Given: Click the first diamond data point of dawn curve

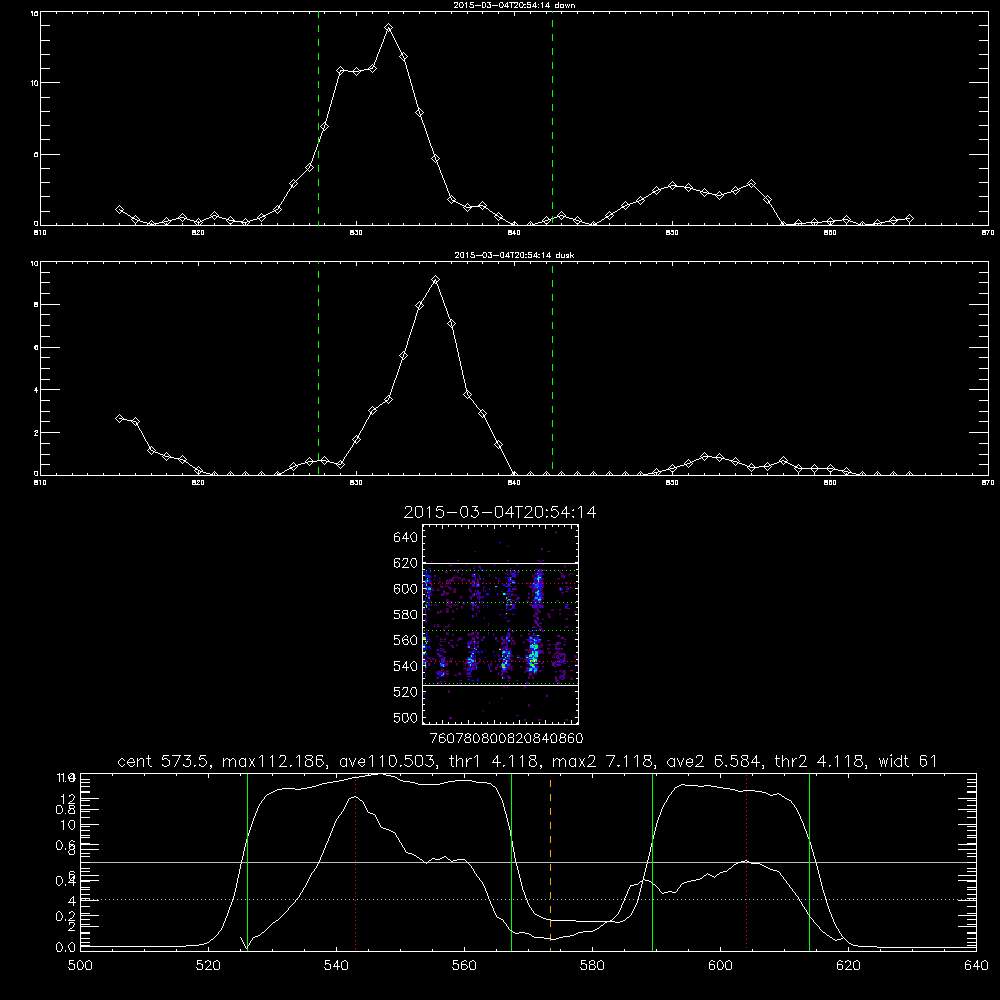Looking at the screenshot, I should point(119,209).
